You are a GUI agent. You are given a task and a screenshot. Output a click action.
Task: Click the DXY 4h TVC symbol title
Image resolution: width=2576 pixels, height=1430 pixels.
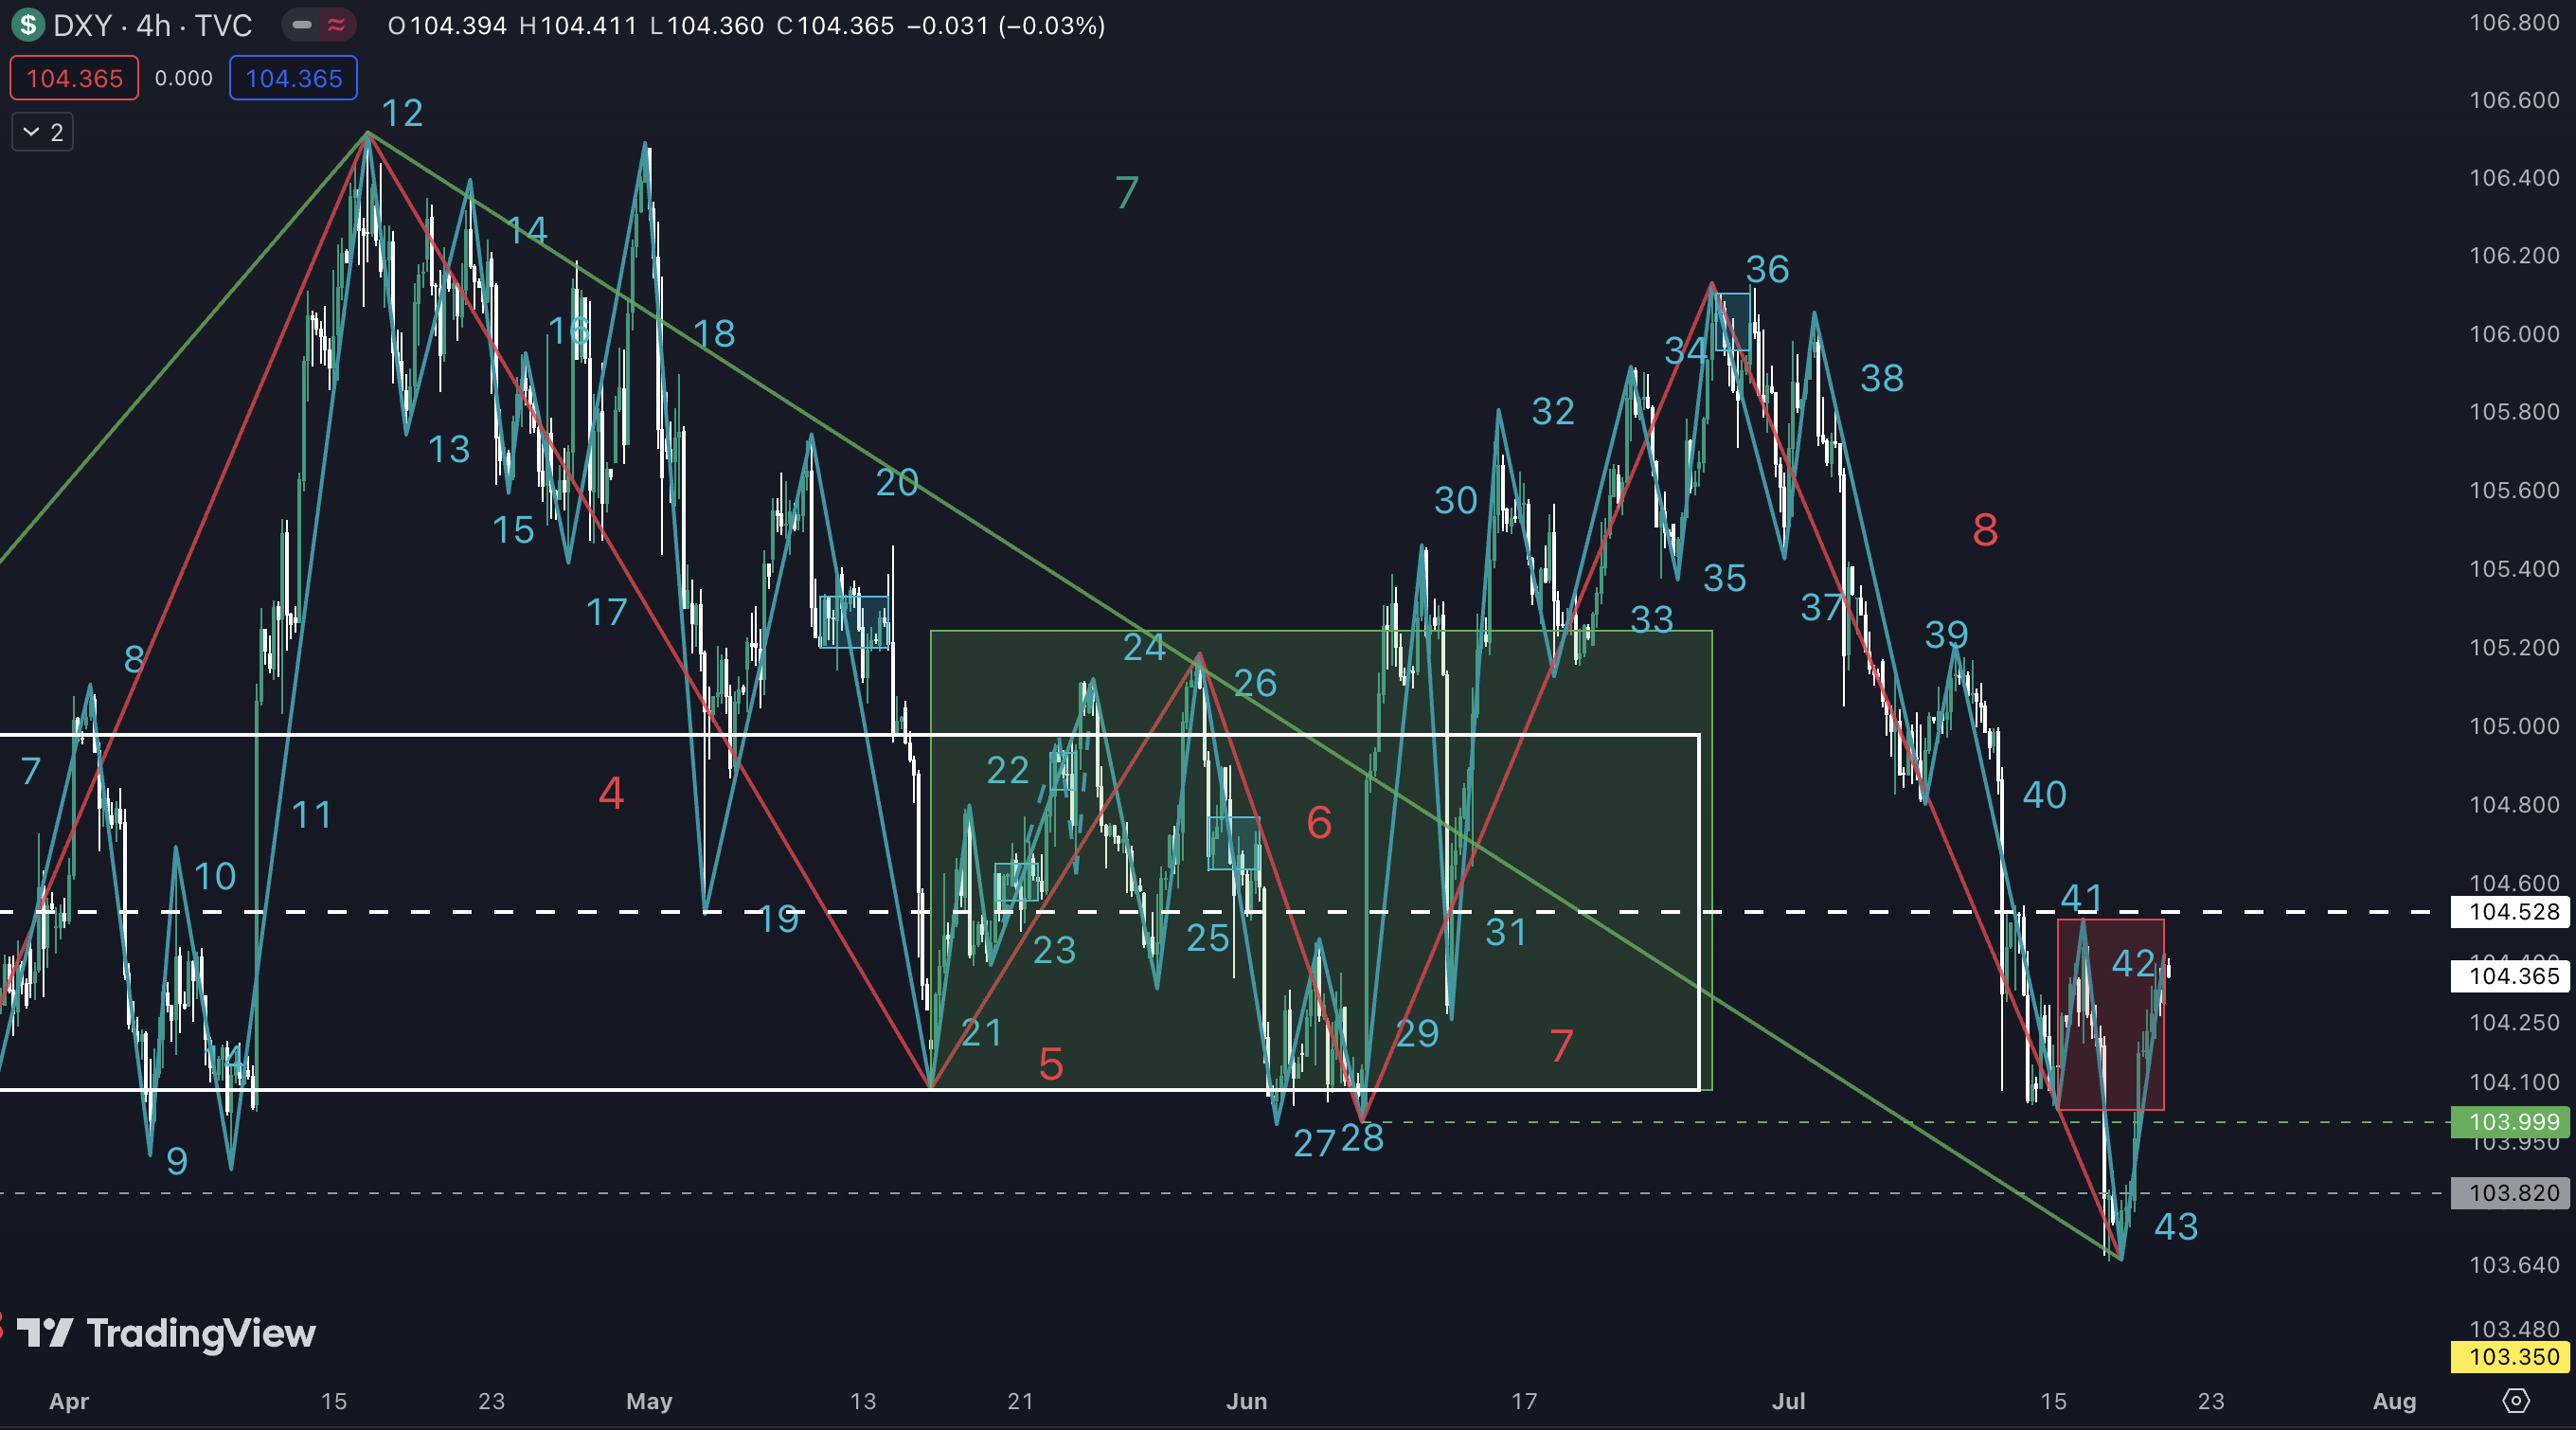[x=152, y=25]
